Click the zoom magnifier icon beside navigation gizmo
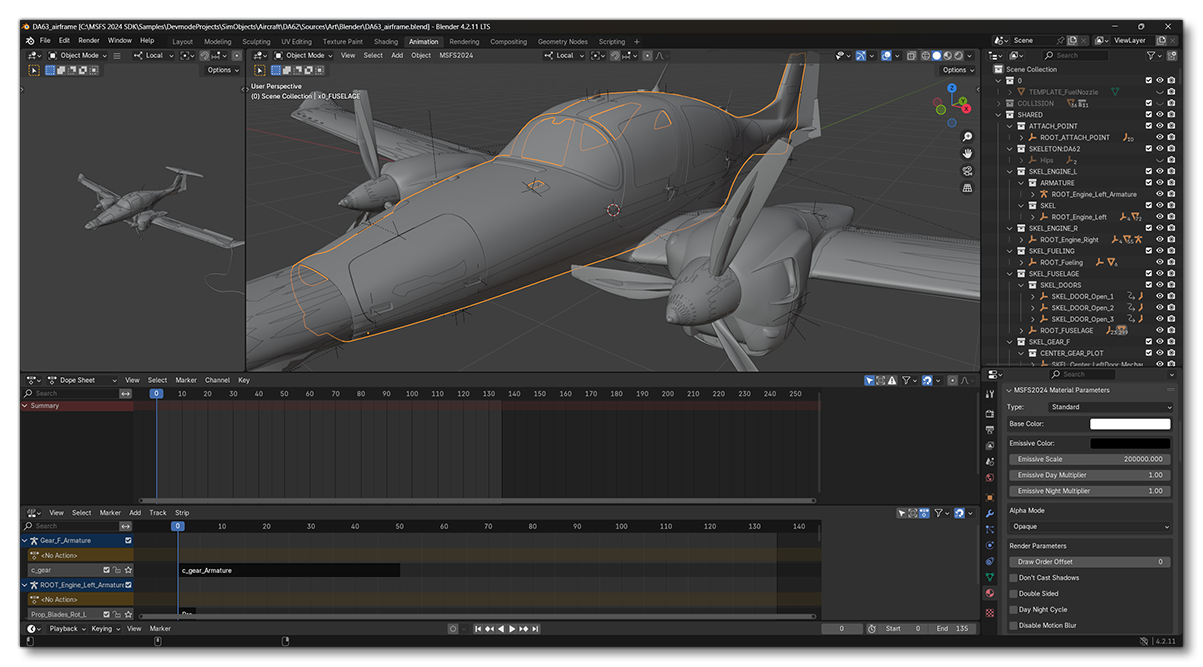Screen dimensions: 1203x667 pyautogui.click(x=966, y=136)
